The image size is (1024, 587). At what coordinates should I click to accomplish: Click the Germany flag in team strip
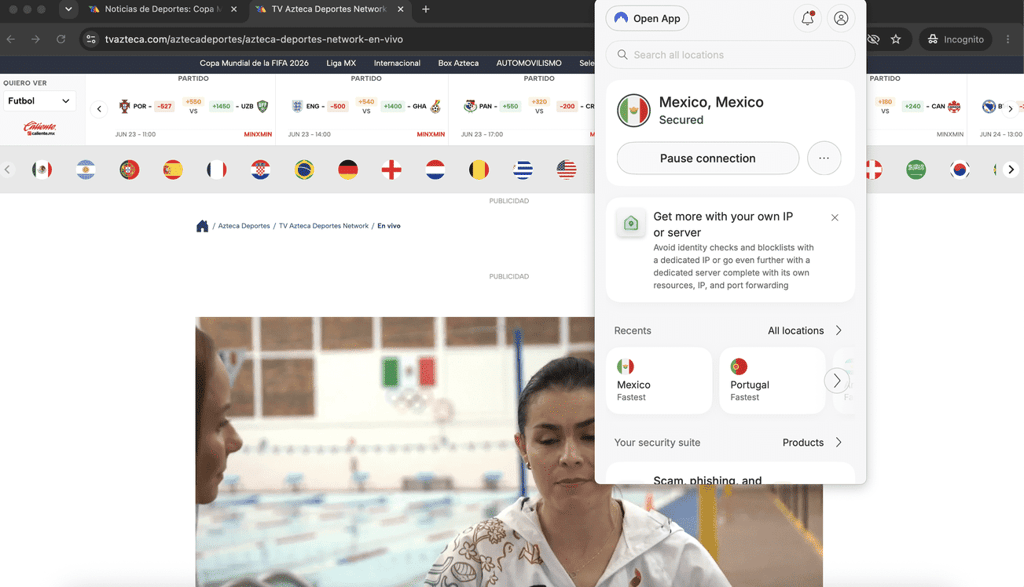pyautogui.click(x=348, y=170)
